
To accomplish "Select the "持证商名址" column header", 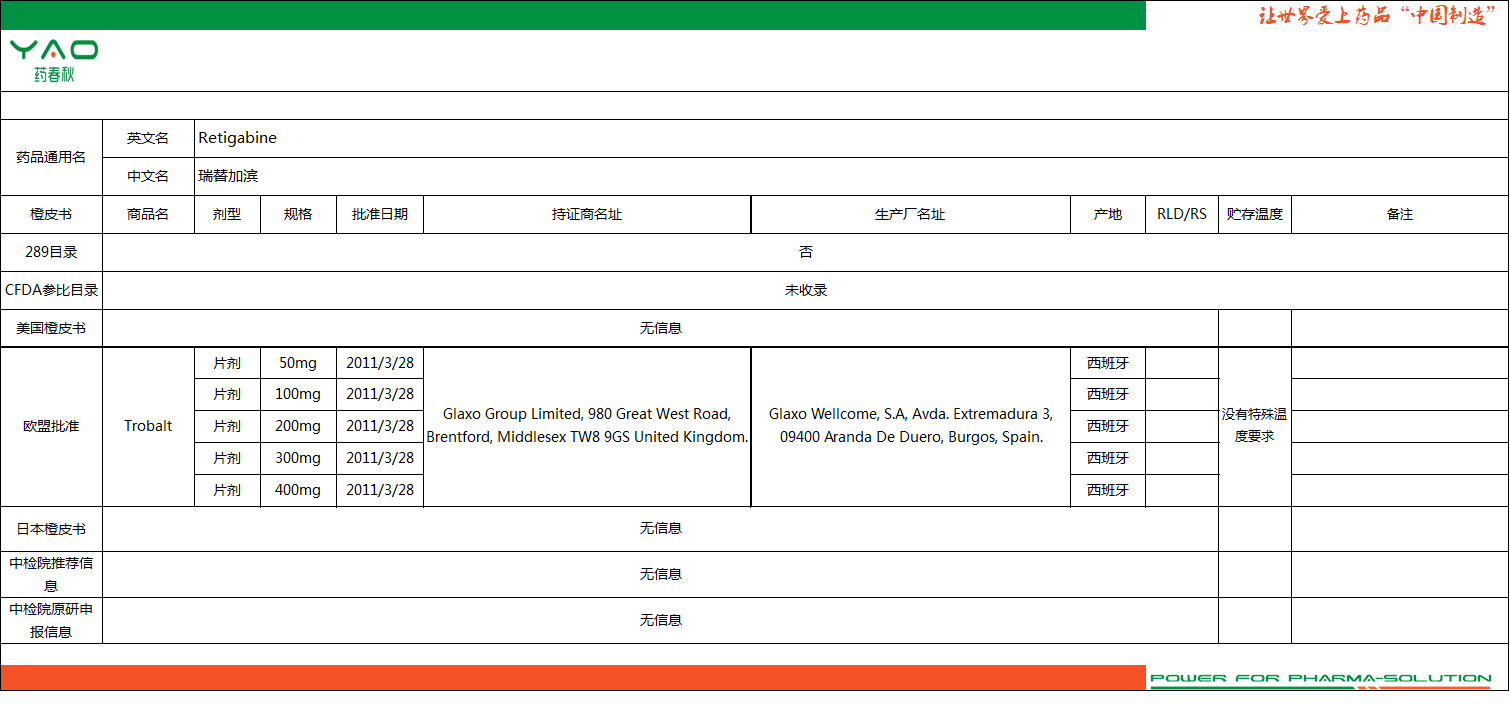I will pos(587,214).
